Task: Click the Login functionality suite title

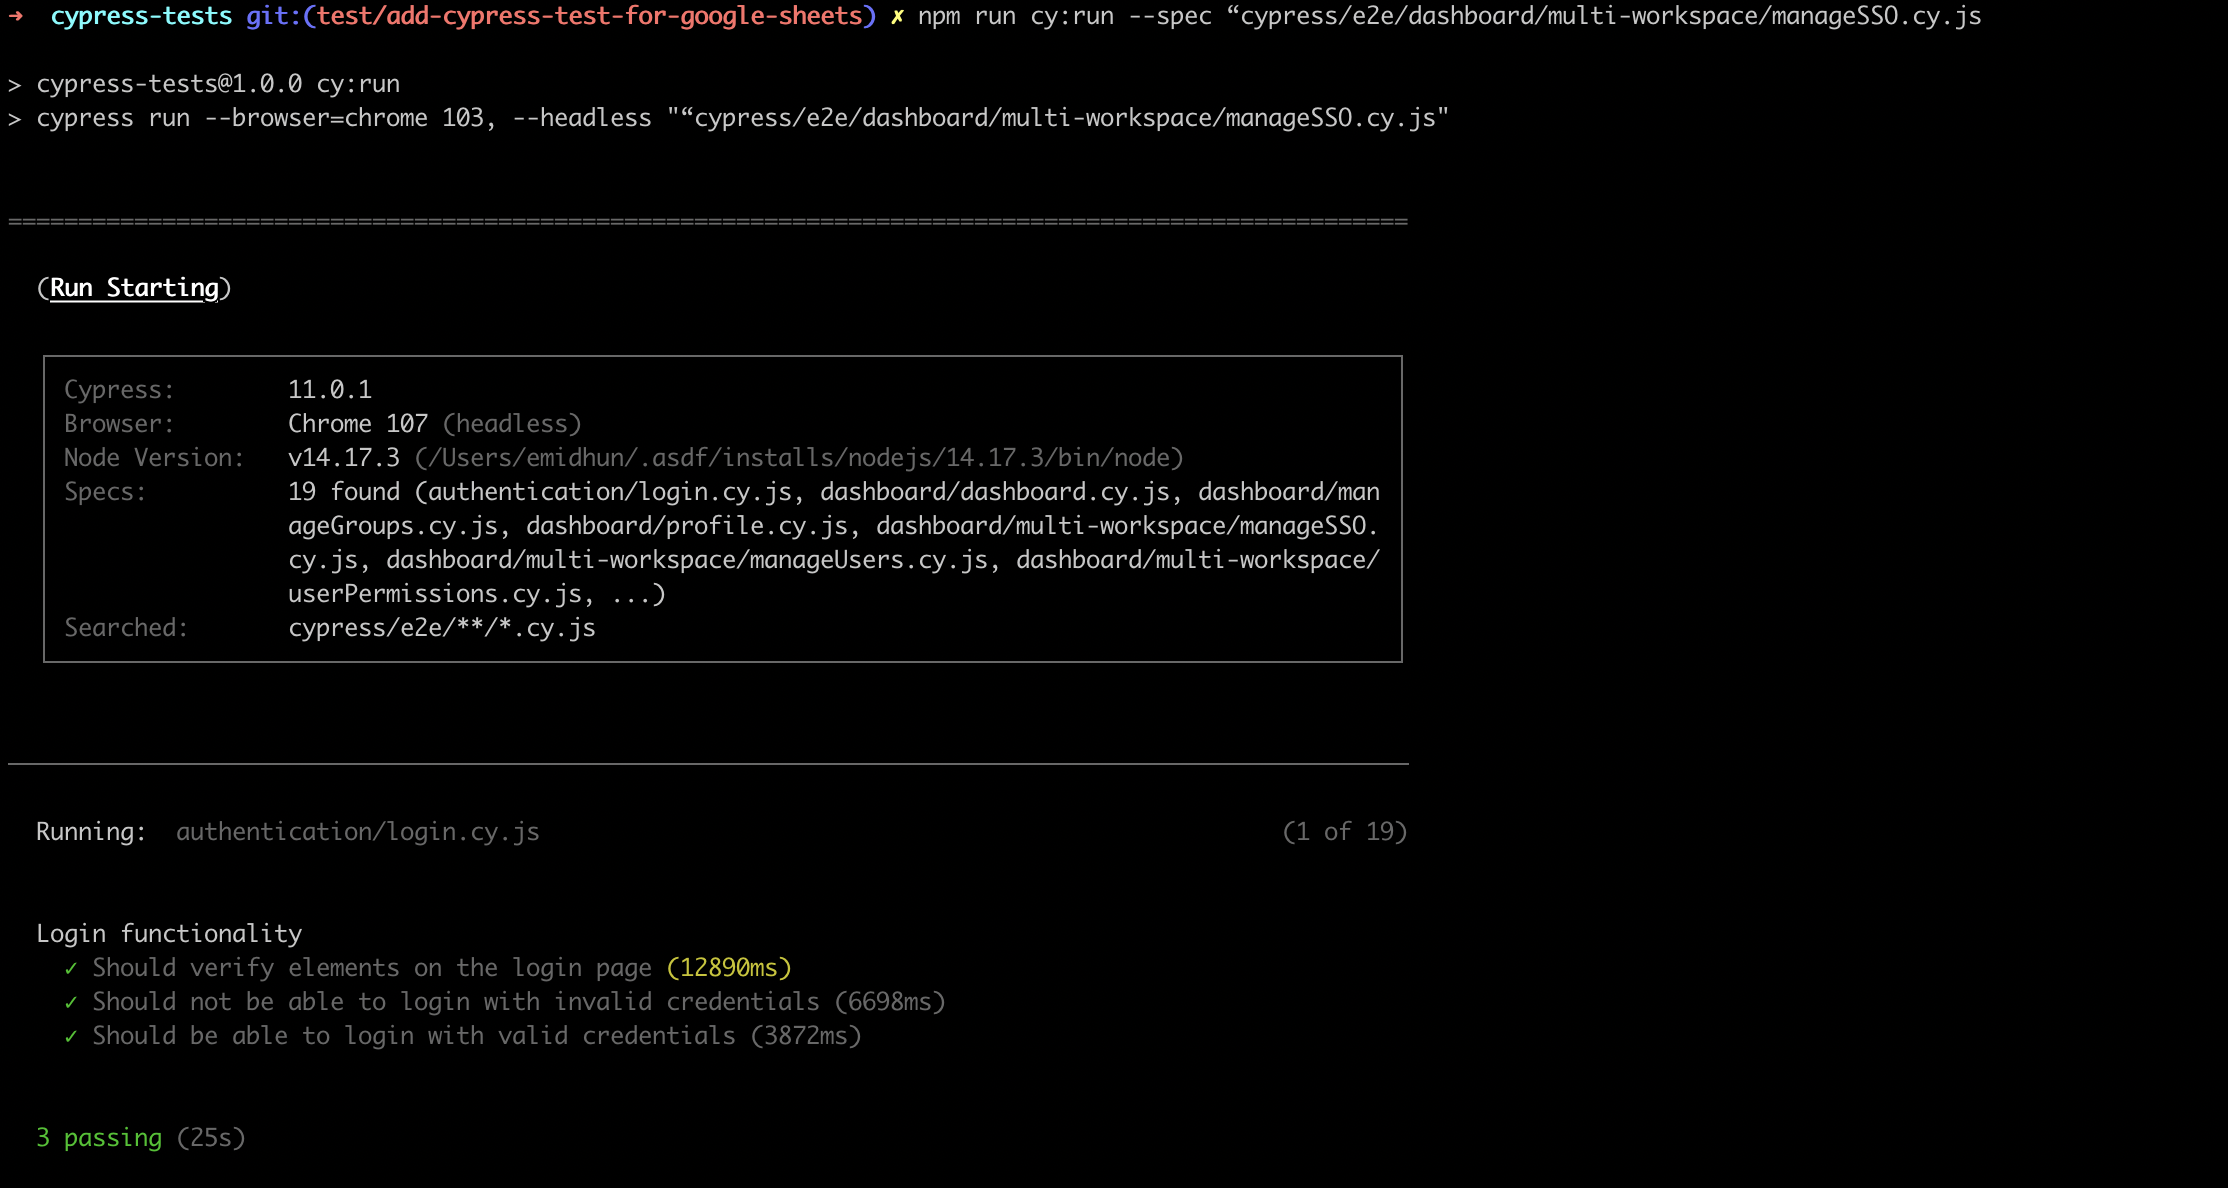Action: pyautogui.click(x=169, y=934)
